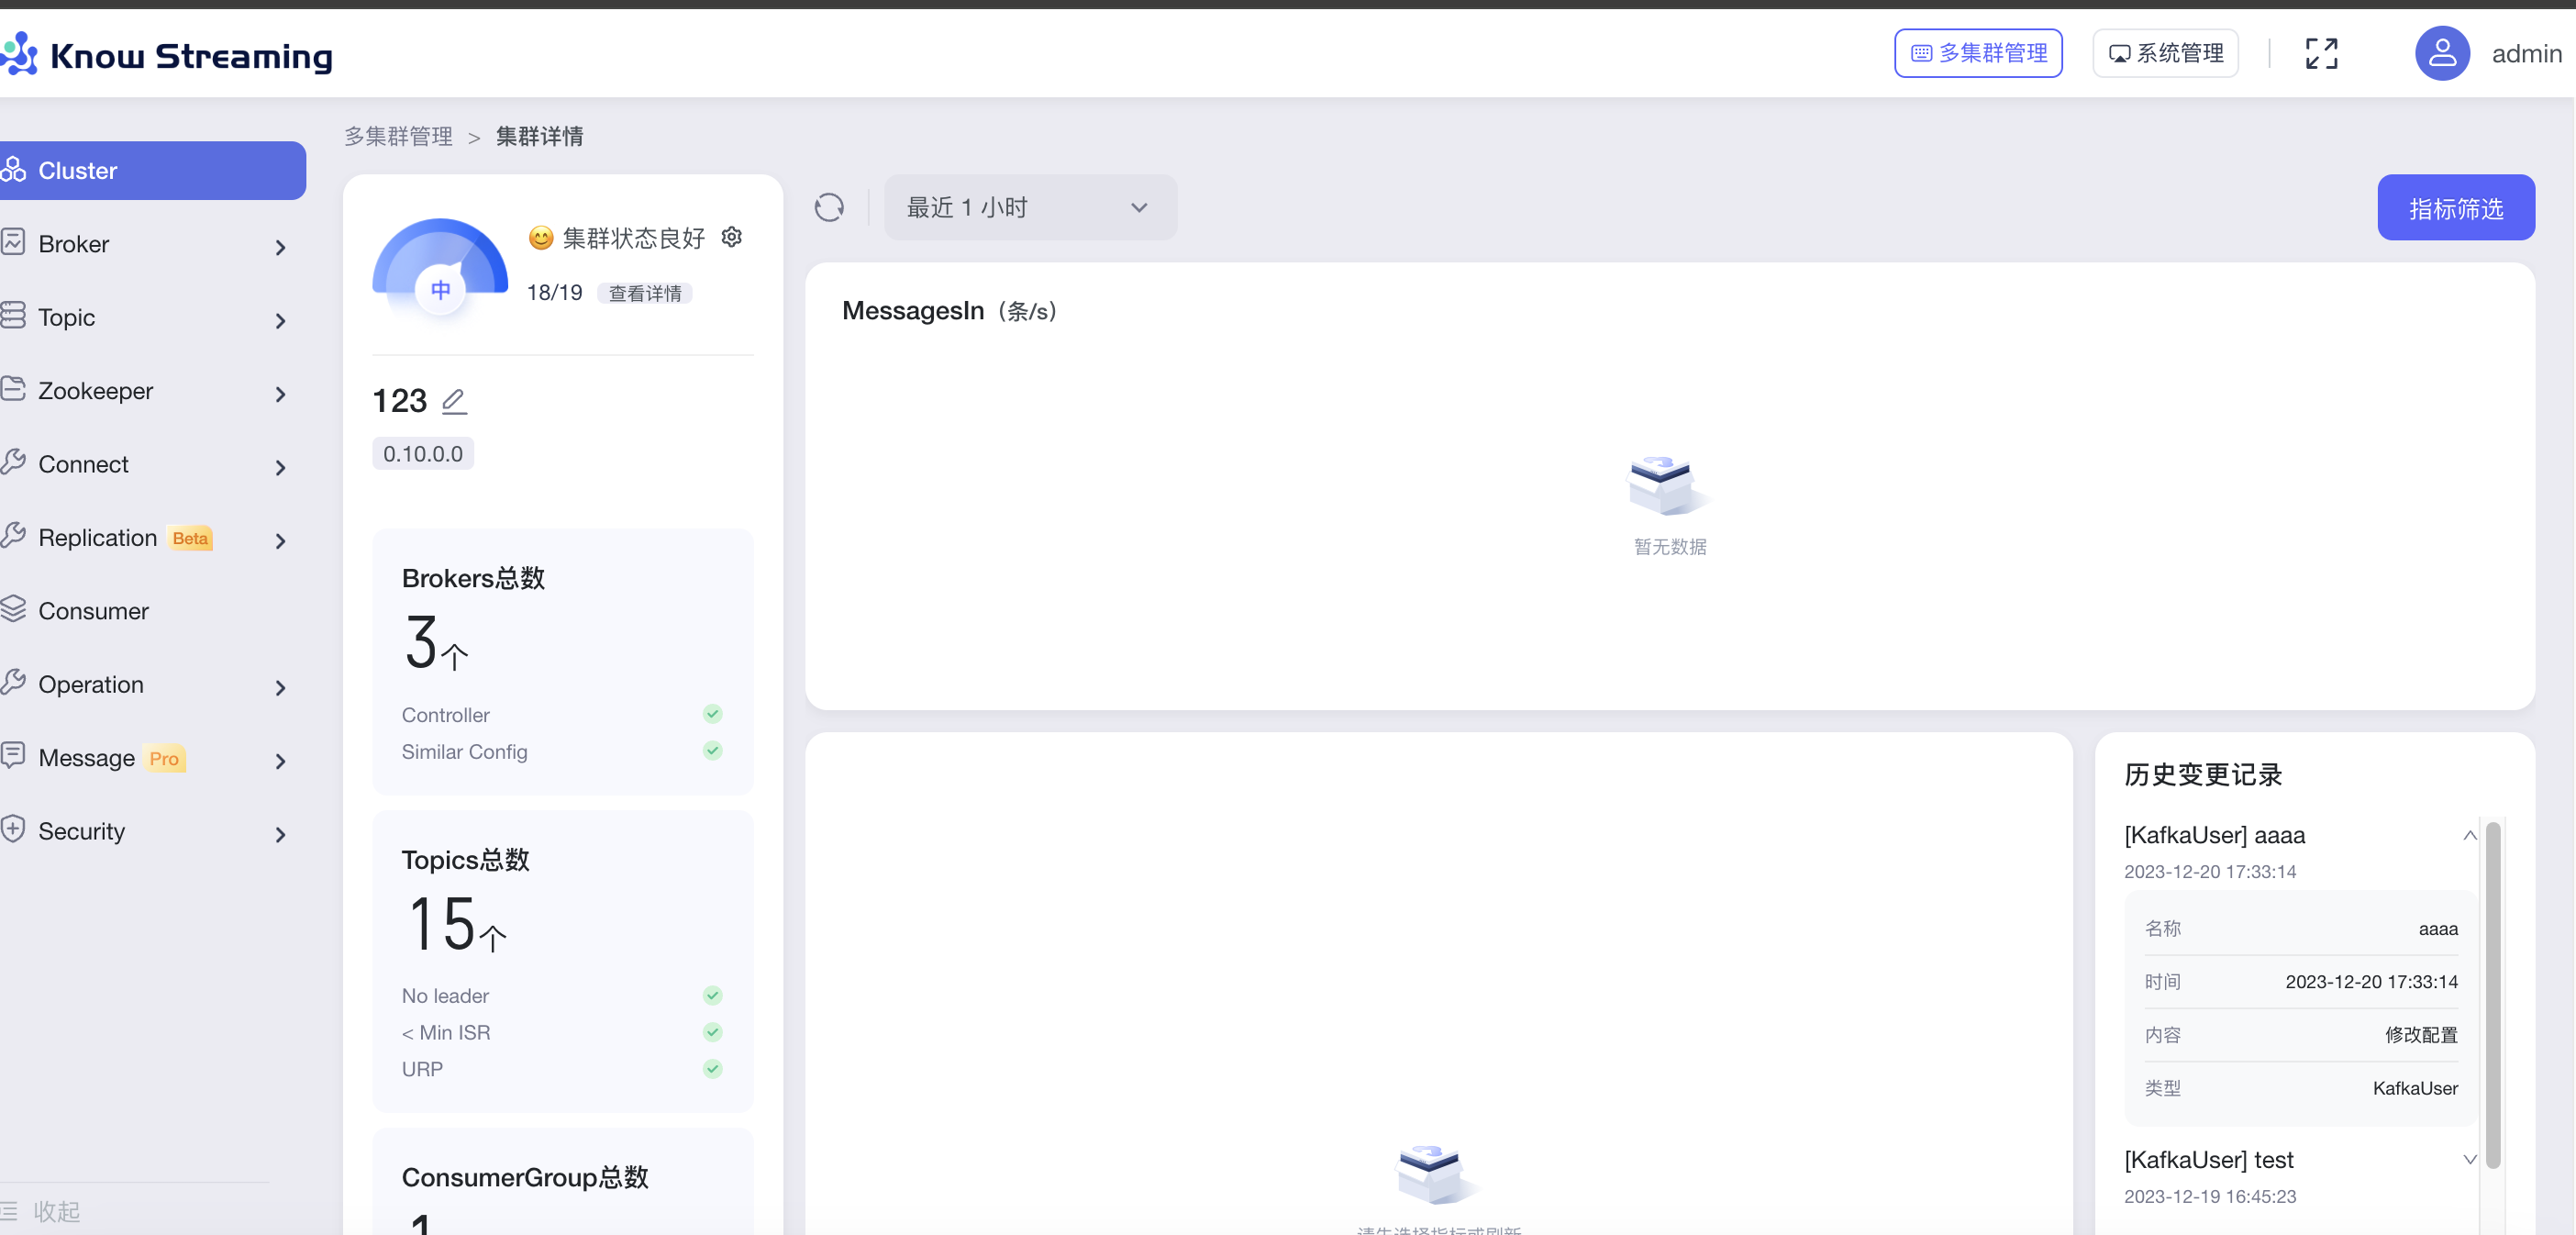This screenshot has height=1235, width=2576.
Task: Click the Consumer sidebar icon
Action: click(x=14, y=609)
